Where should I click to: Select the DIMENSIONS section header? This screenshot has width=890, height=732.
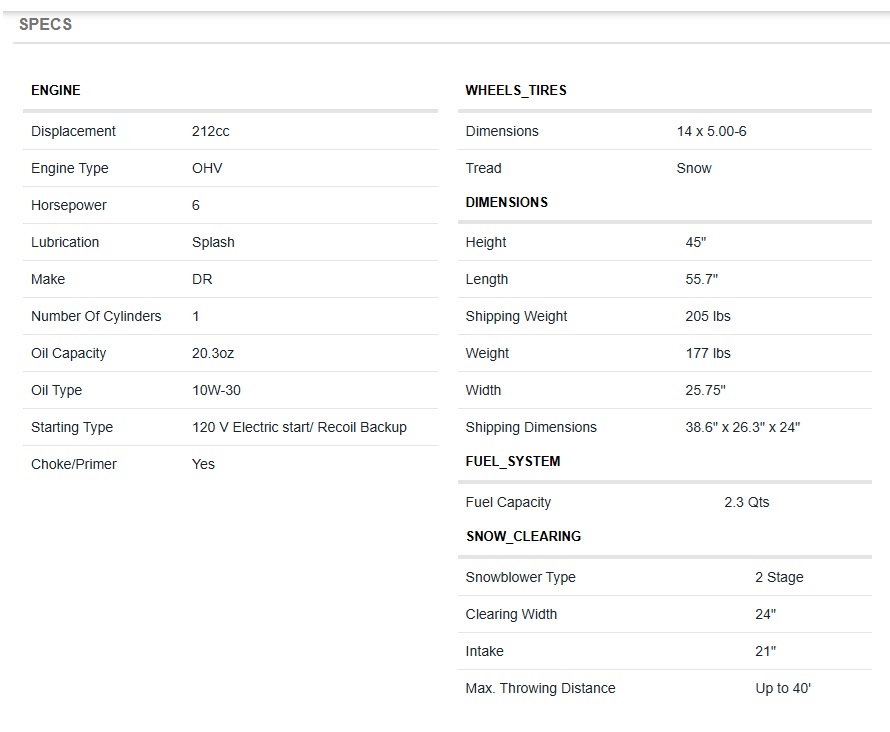point(507,202)
